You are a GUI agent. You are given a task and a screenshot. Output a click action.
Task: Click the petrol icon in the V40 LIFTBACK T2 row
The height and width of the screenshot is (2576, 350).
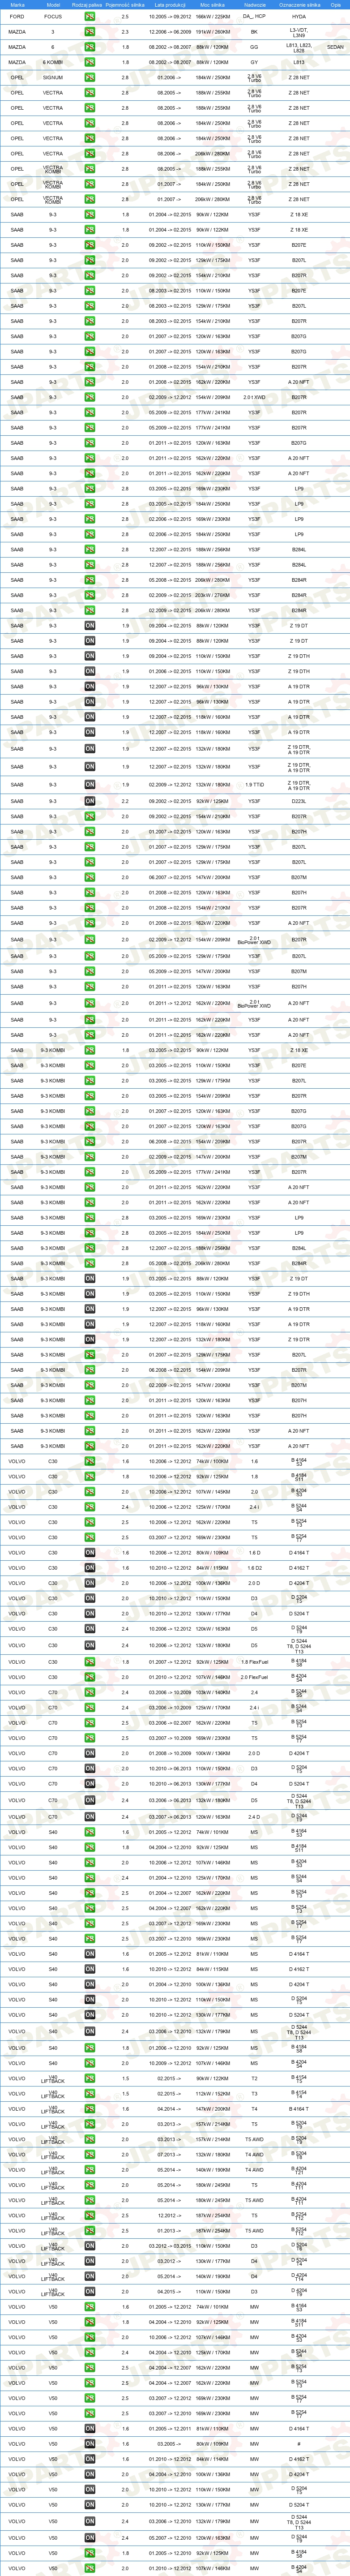(90, 2078)
